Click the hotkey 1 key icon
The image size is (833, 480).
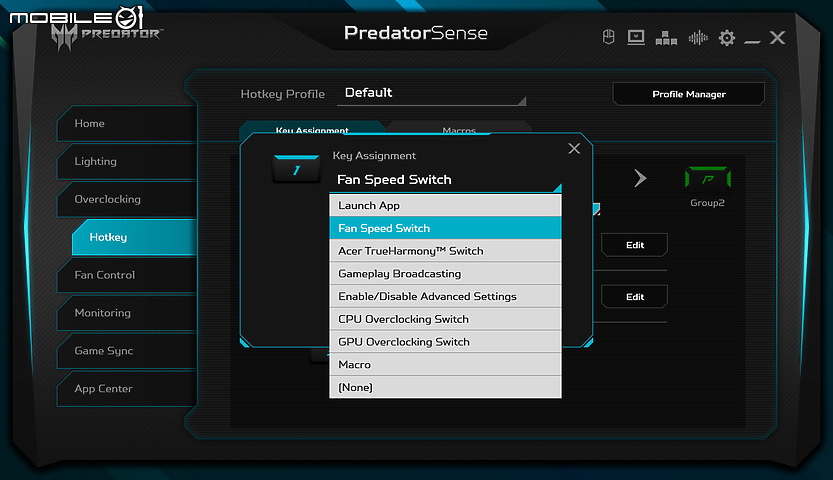tap(296, 169)
